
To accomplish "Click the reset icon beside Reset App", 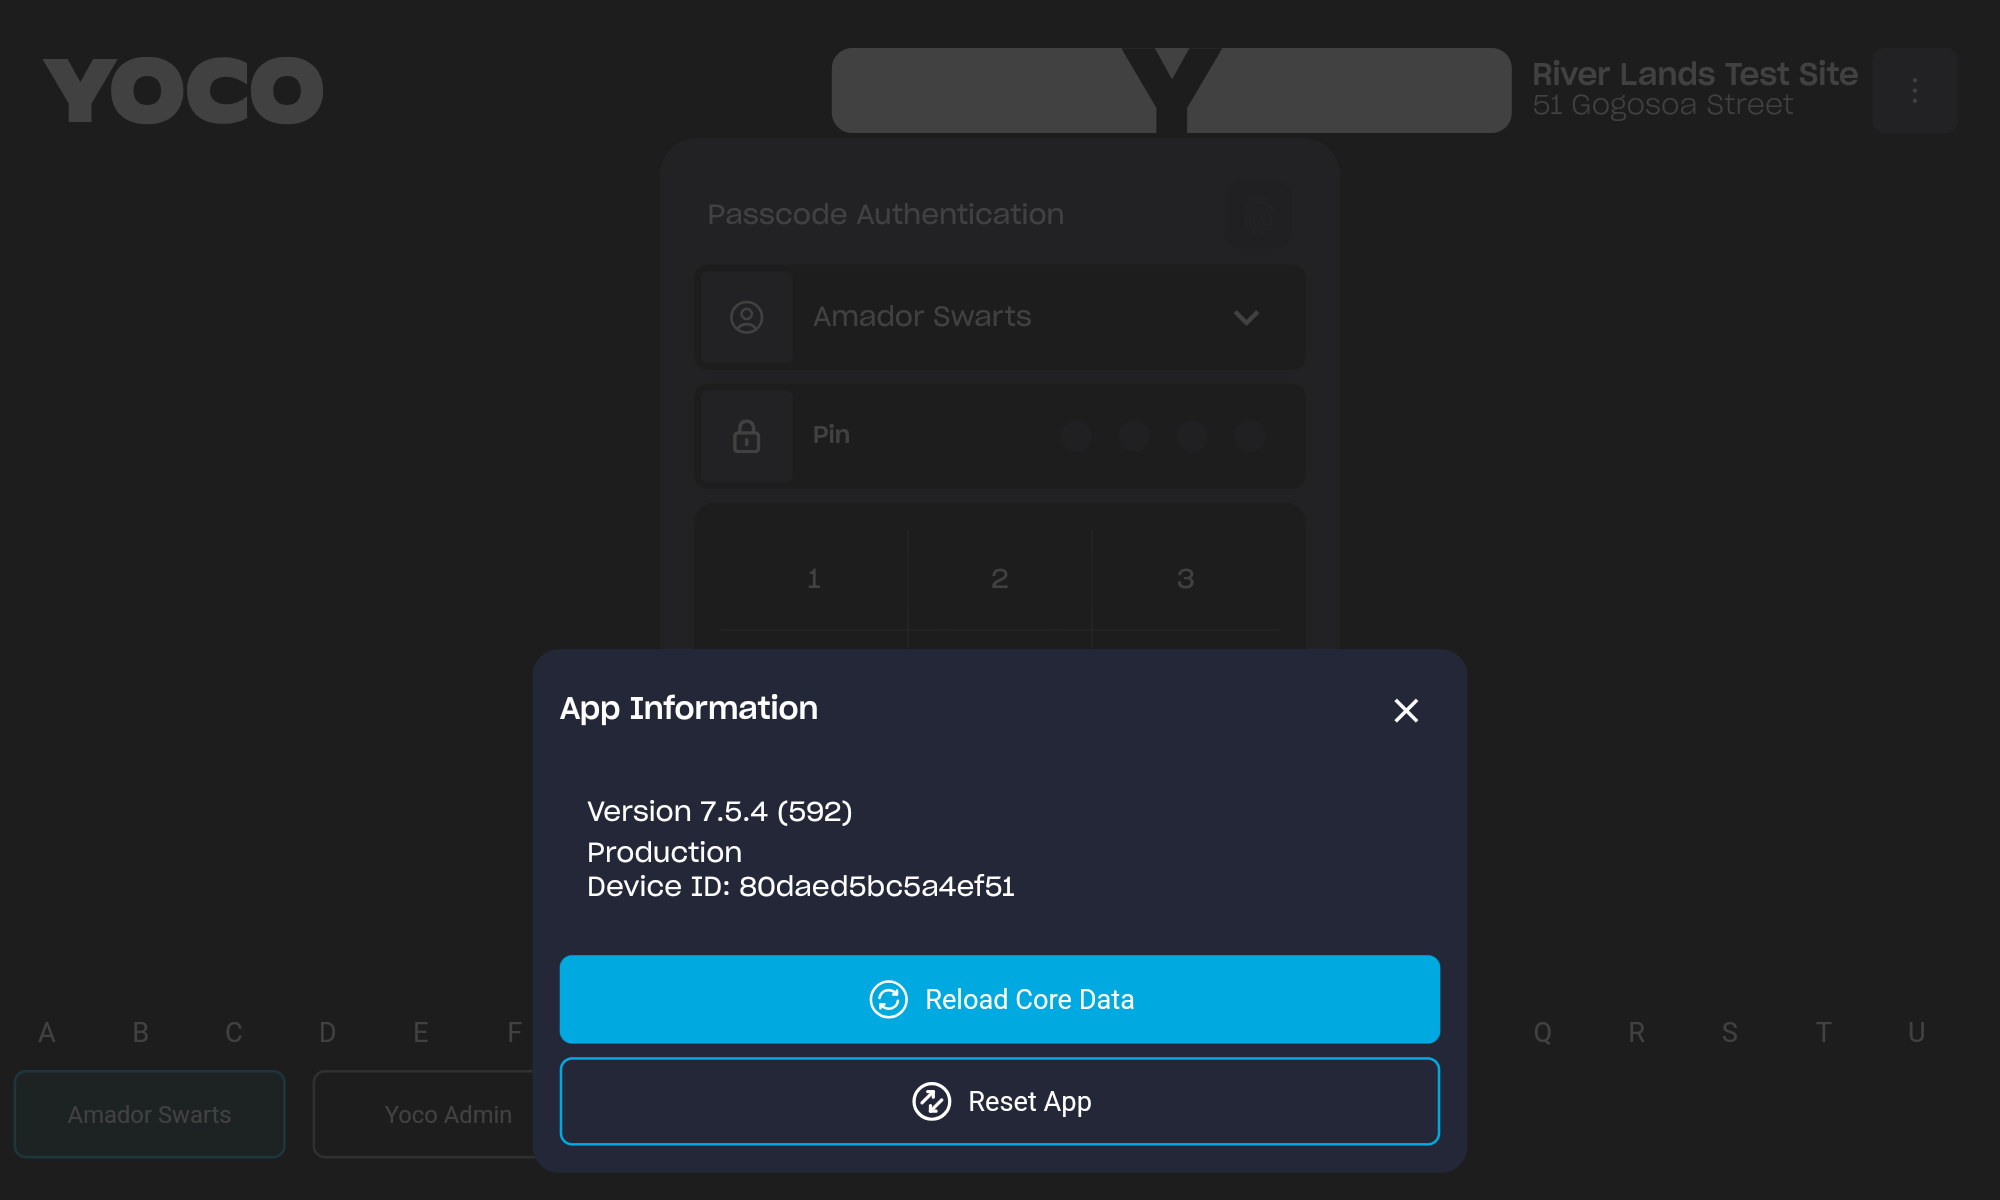I will [931, 1101].
